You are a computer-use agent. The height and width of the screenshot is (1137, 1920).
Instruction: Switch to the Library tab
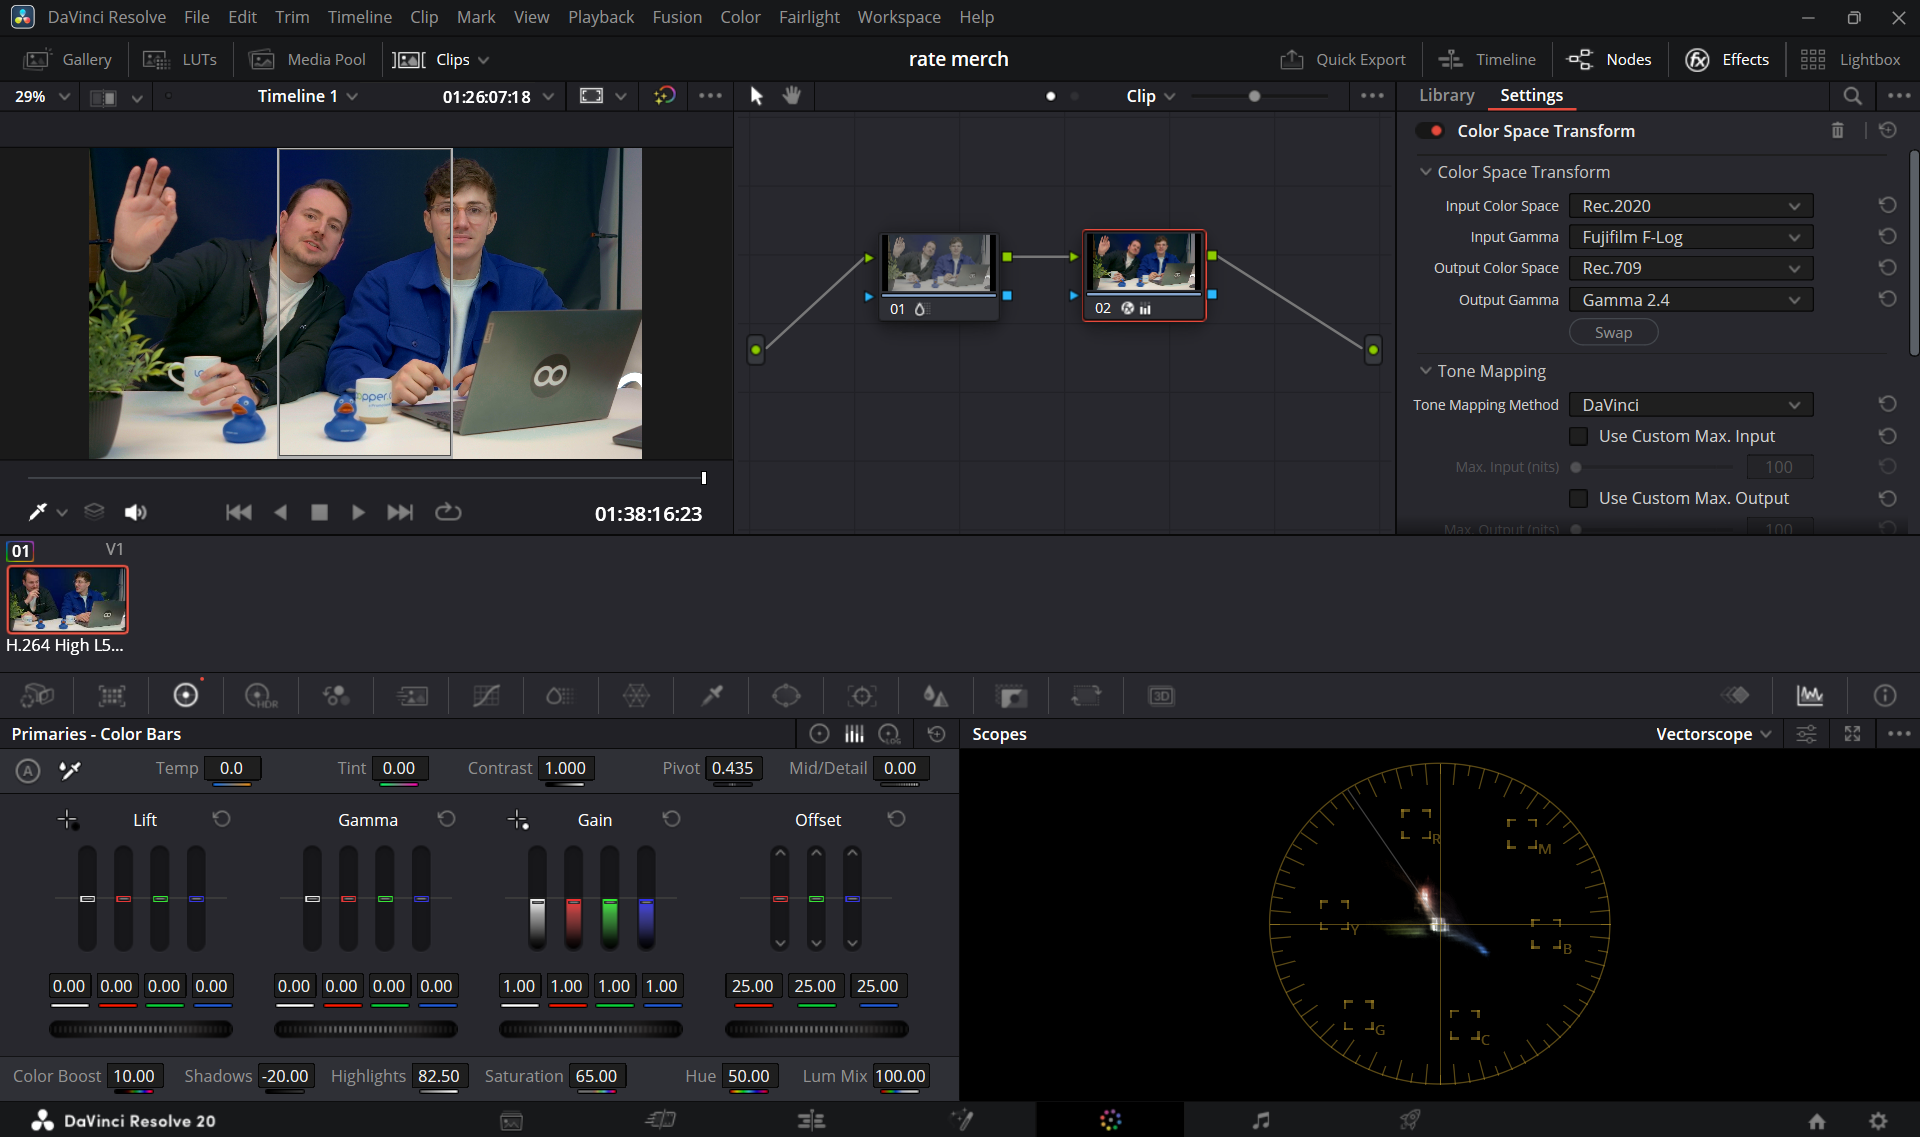point(1446,96)
